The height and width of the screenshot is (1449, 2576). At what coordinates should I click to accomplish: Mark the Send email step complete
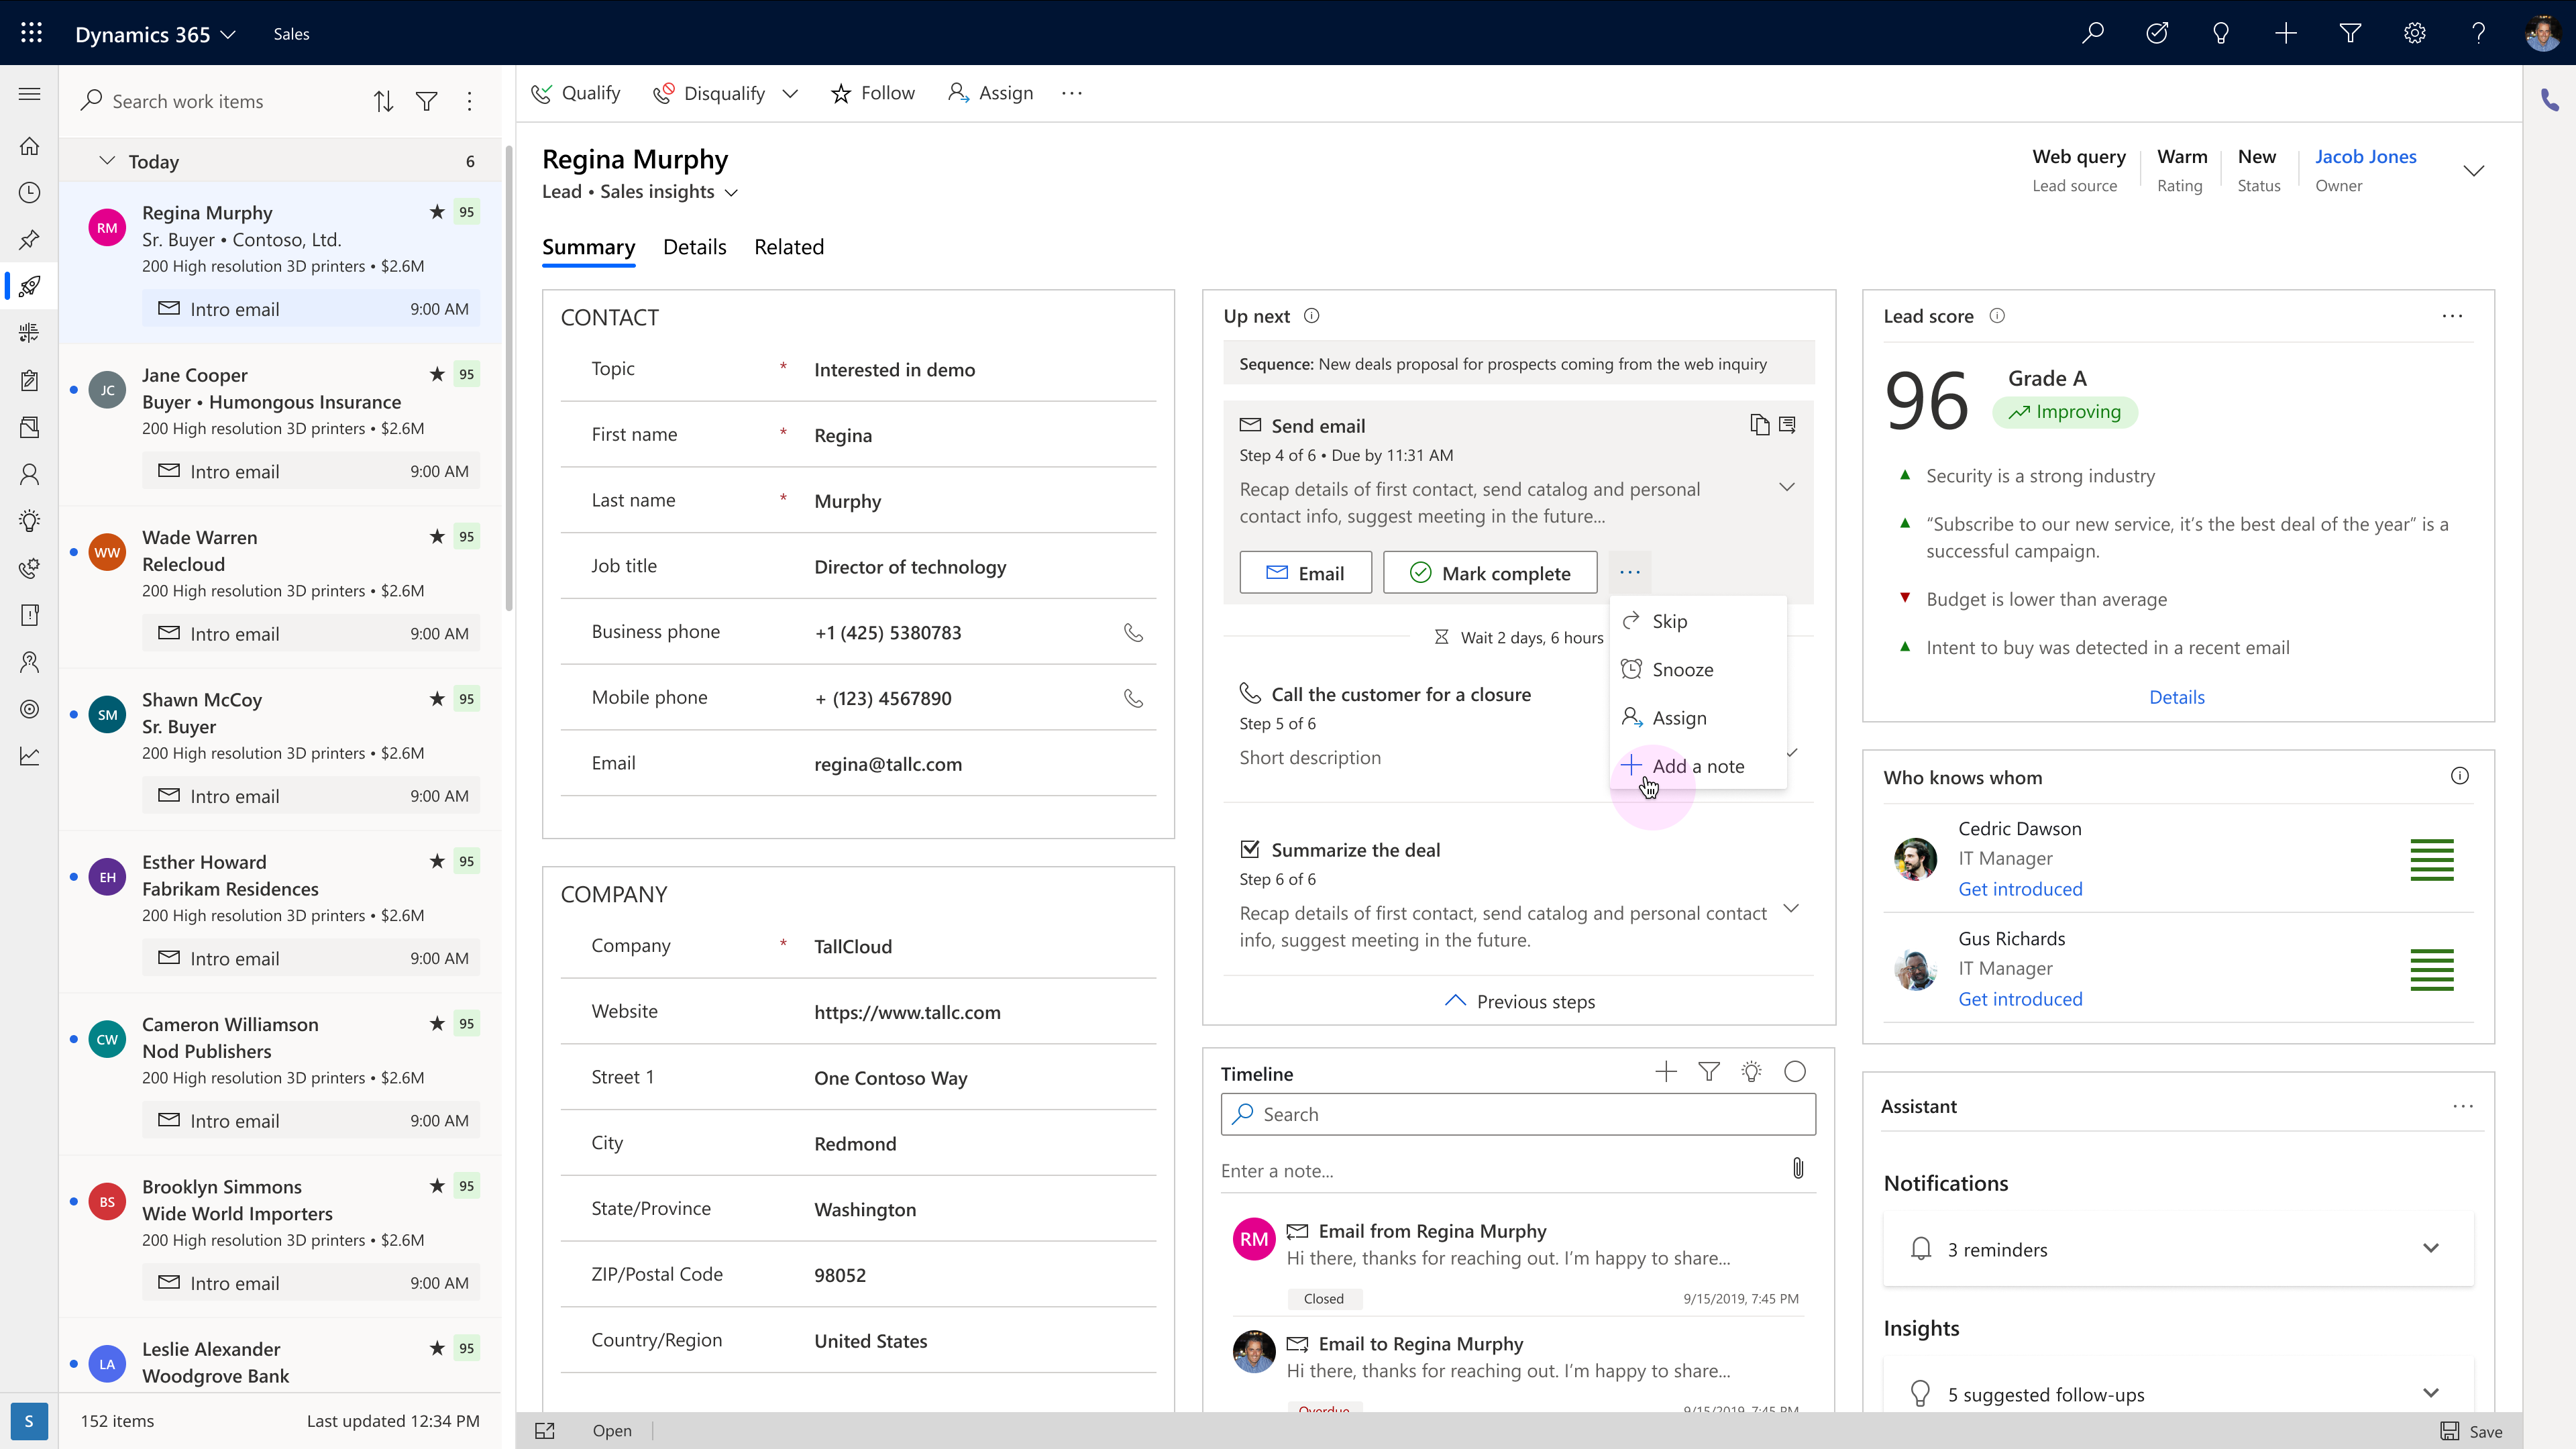(1490, 573)
